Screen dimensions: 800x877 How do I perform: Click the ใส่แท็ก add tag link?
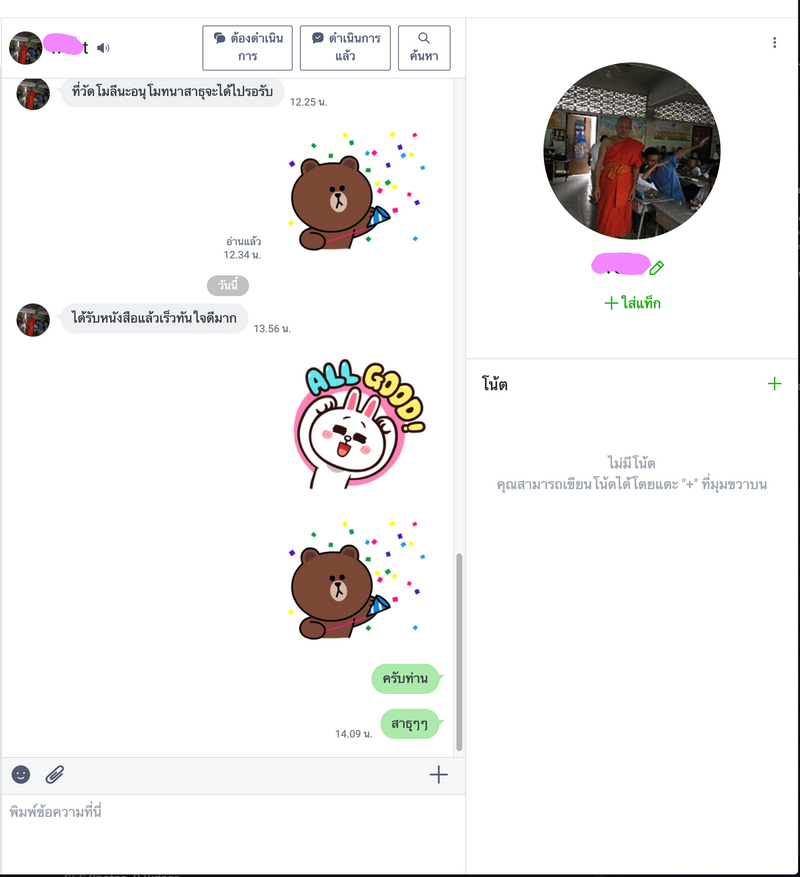coord(632,303)
